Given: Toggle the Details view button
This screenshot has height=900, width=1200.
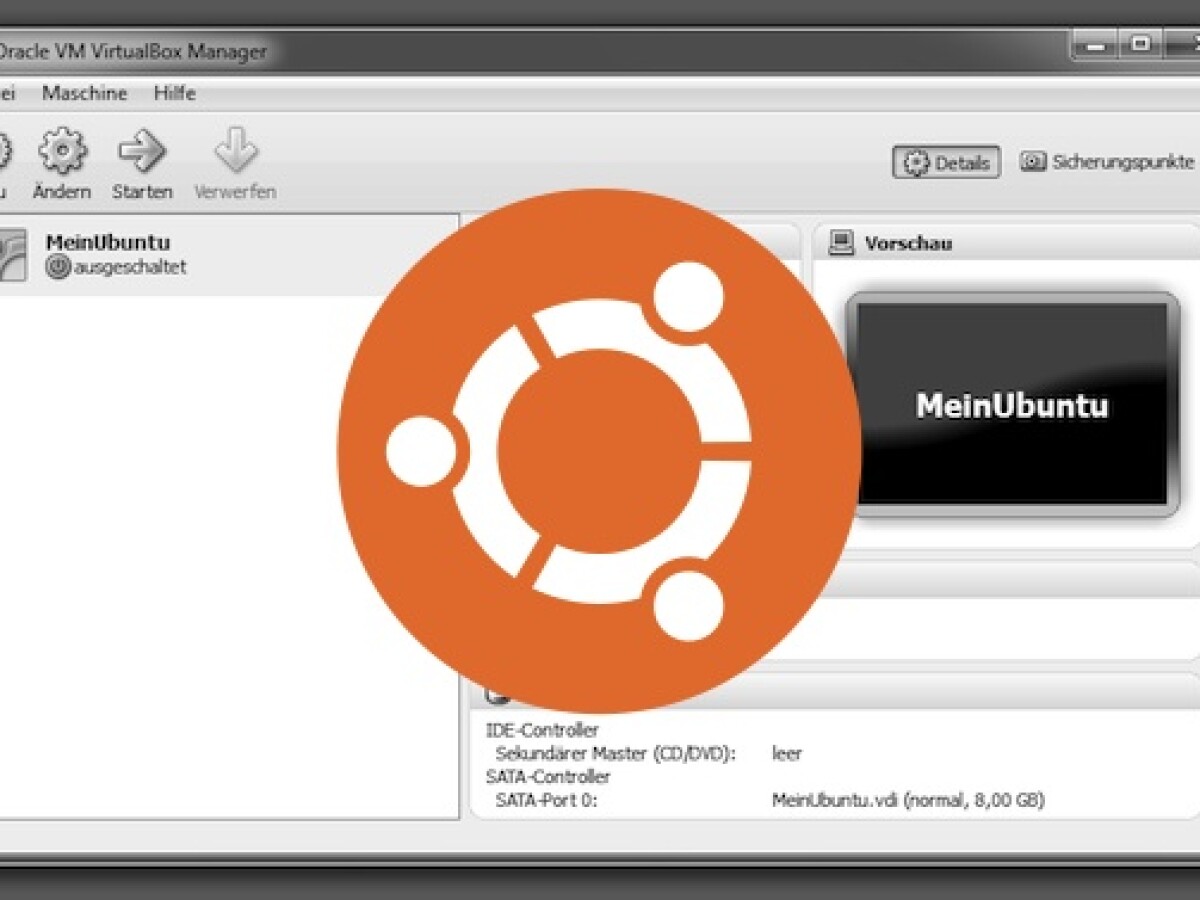Looking at the screenshot, I should coord(946,163).
